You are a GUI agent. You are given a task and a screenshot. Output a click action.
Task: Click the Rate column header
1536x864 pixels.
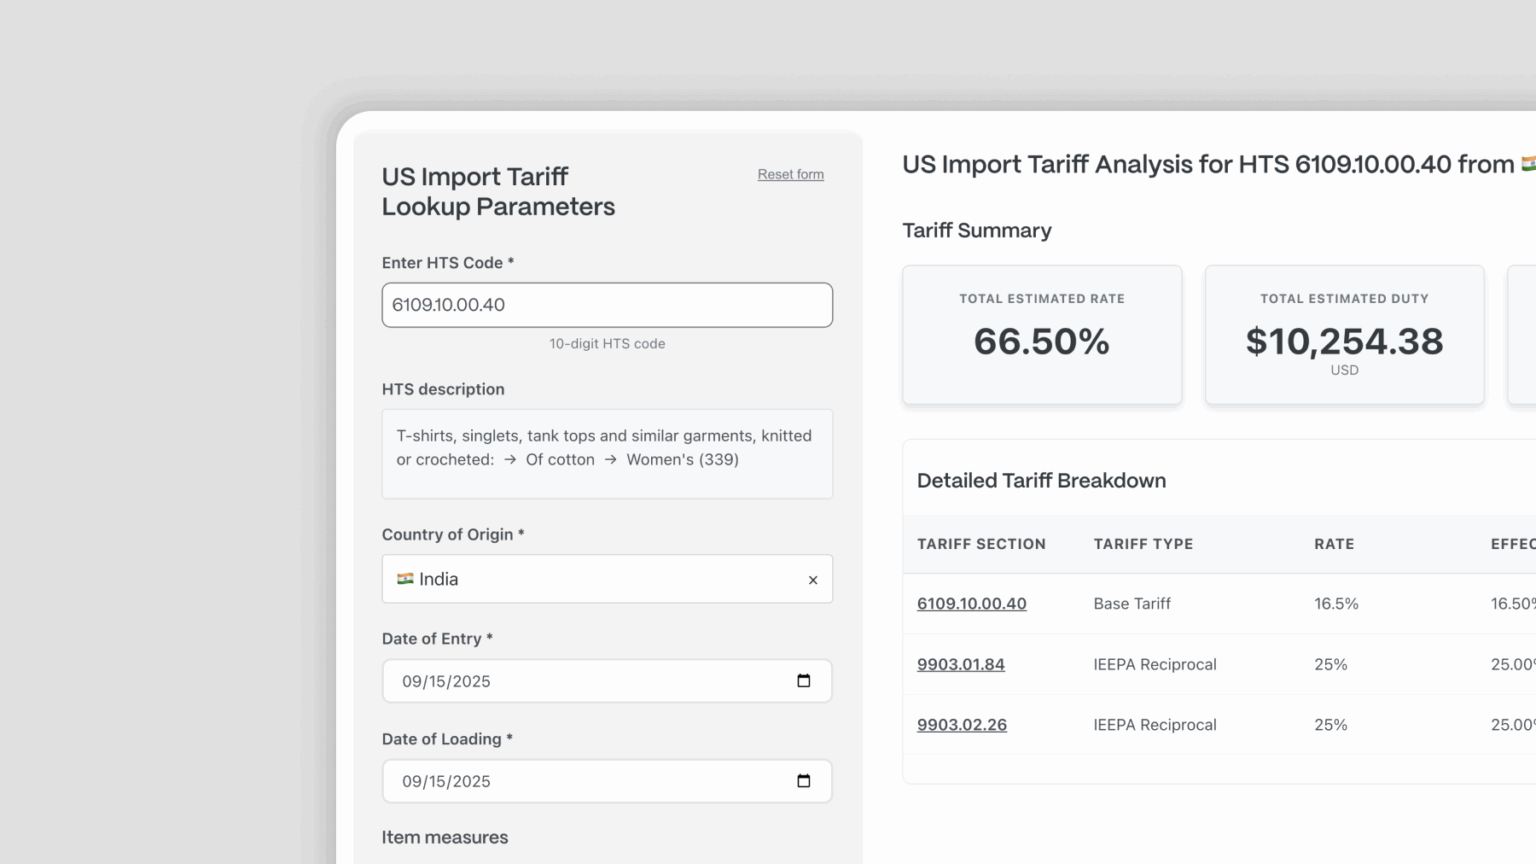[1334, 544]
